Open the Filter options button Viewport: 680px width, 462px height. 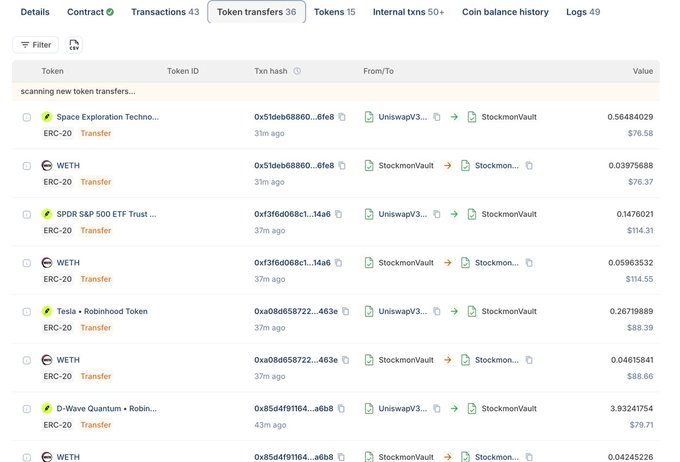pyautogui.click(x=36, y=45)
